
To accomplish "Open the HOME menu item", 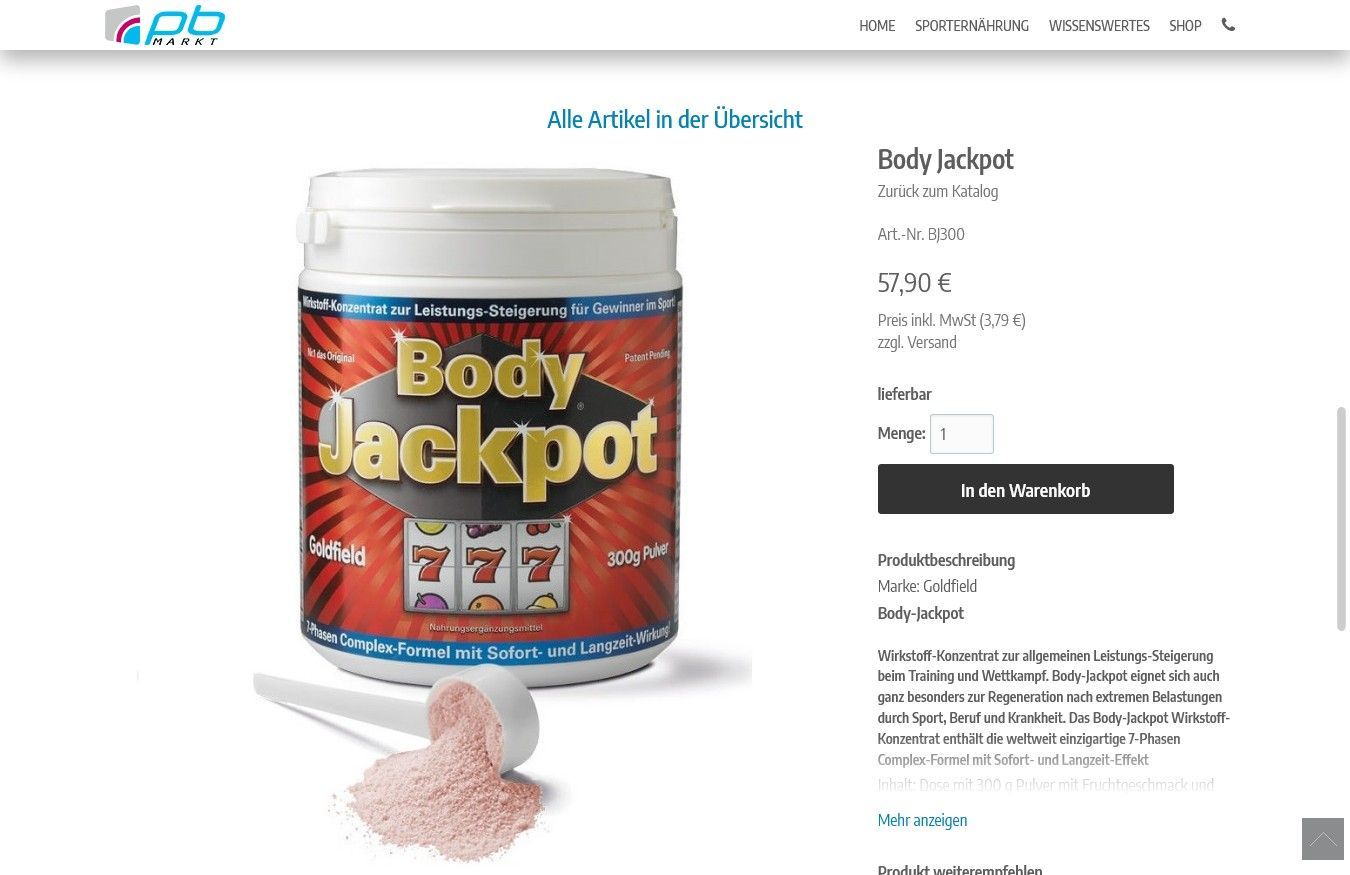I will click(877, 26).
